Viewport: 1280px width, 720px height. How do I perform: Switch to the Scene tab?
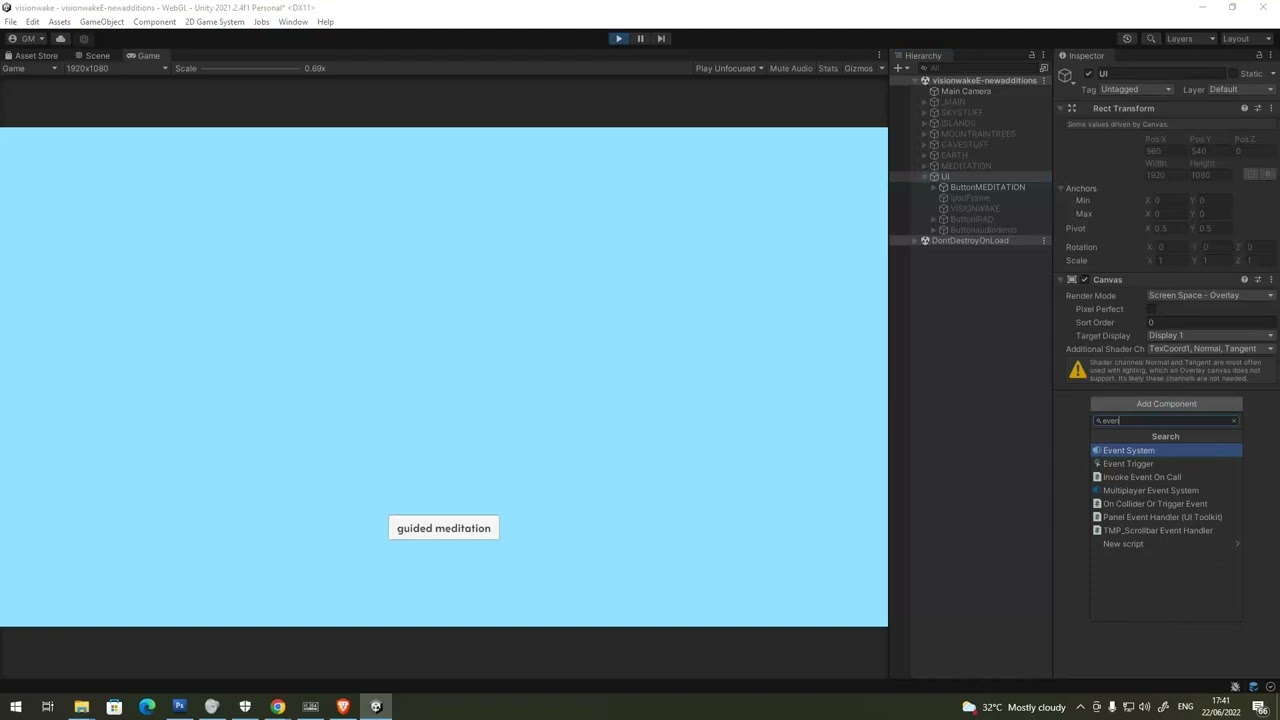tap(92, 56)
